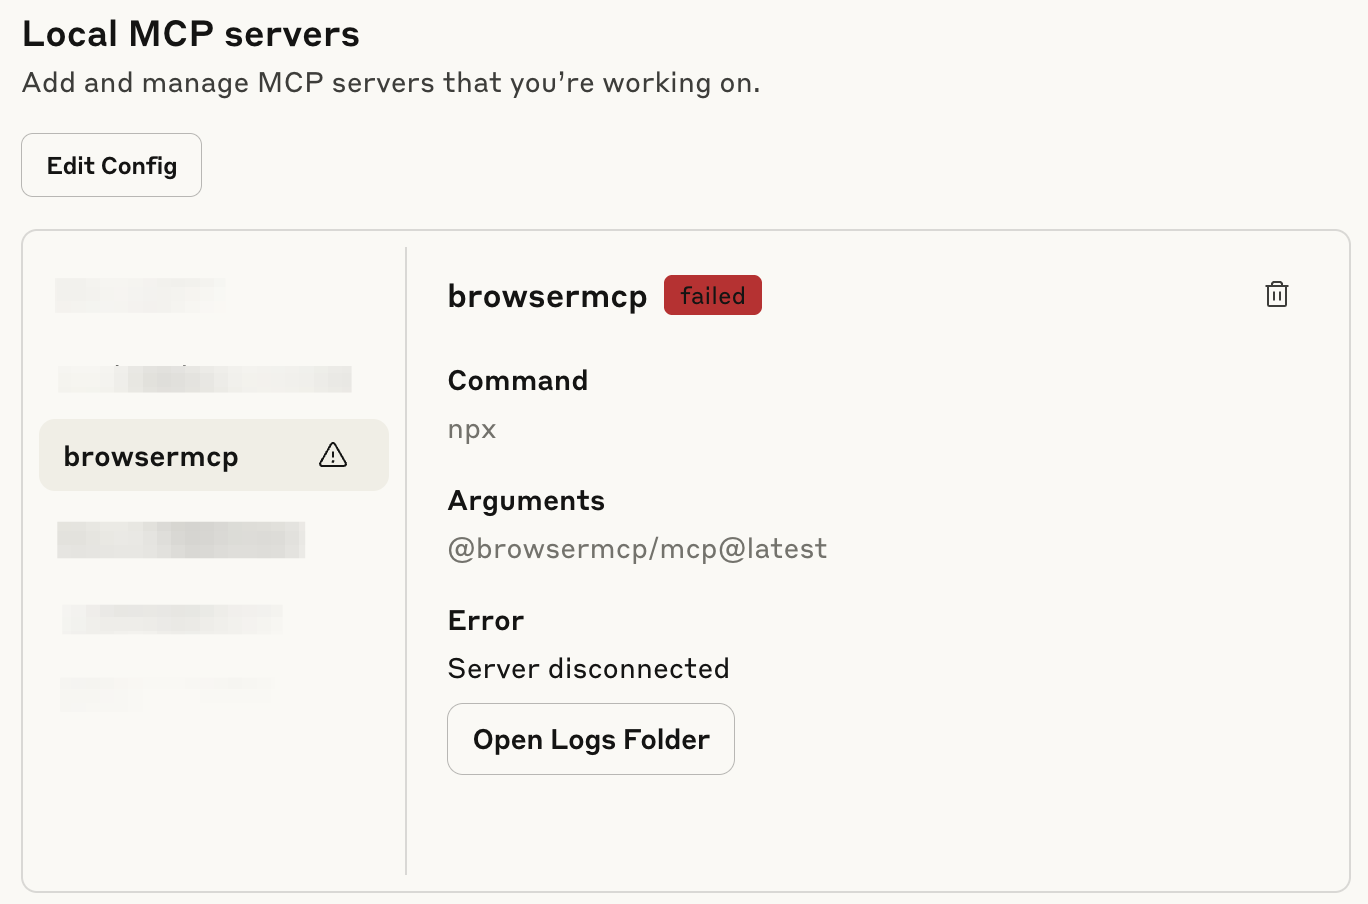Click the warning triangle icon beside browsermcp
The width and height of the screenshot is (1368, 904).
[x=333, y=455]
